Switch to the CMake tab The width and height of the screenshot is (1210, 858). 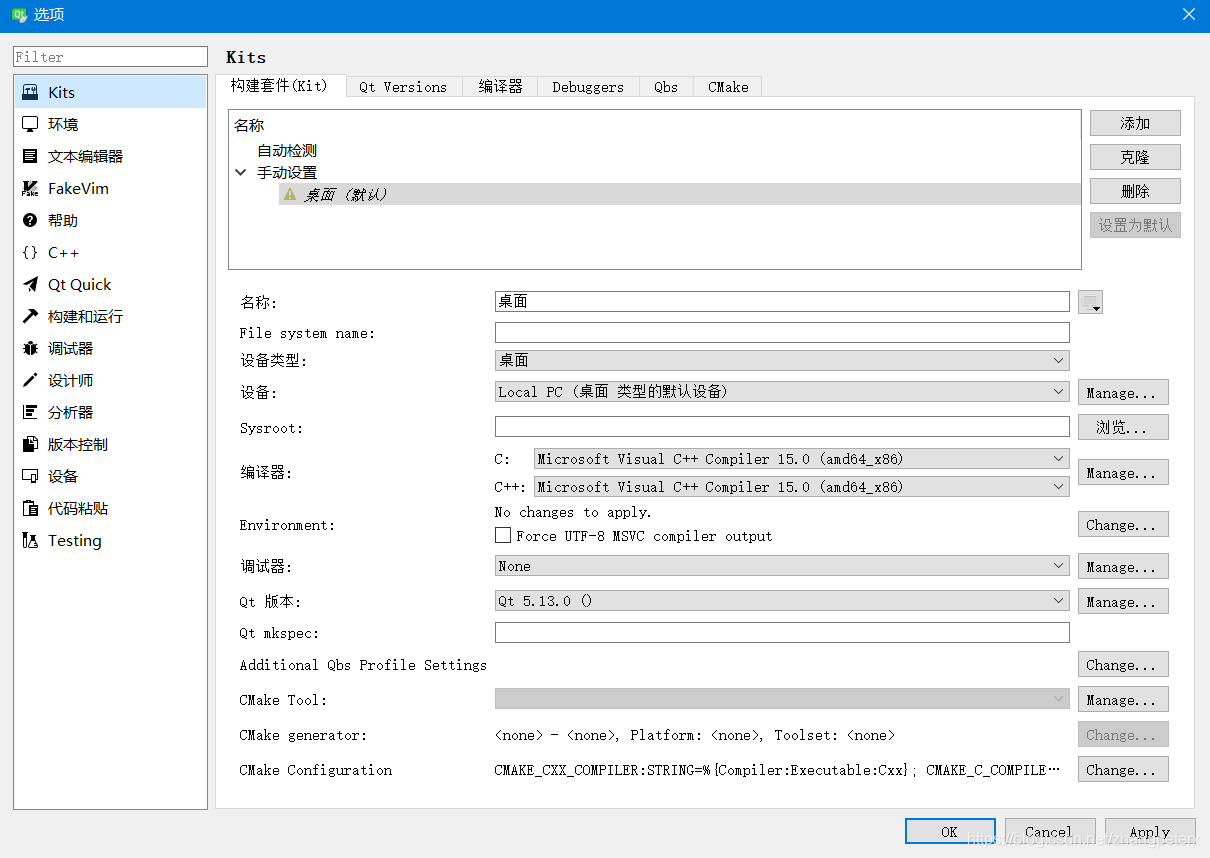point(728,87)
